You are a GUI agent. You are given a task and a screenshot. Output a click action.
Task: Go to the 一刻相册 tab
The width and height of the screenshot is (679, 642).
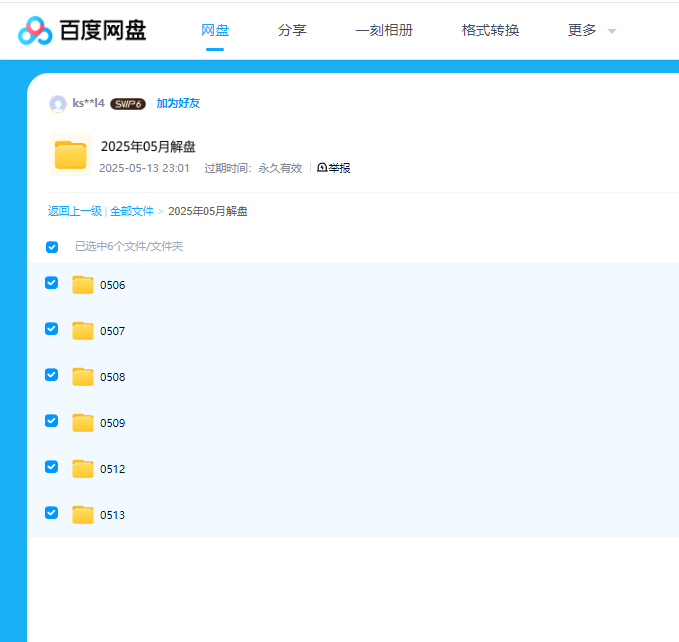pyautogui.click(x=384, y=31)
